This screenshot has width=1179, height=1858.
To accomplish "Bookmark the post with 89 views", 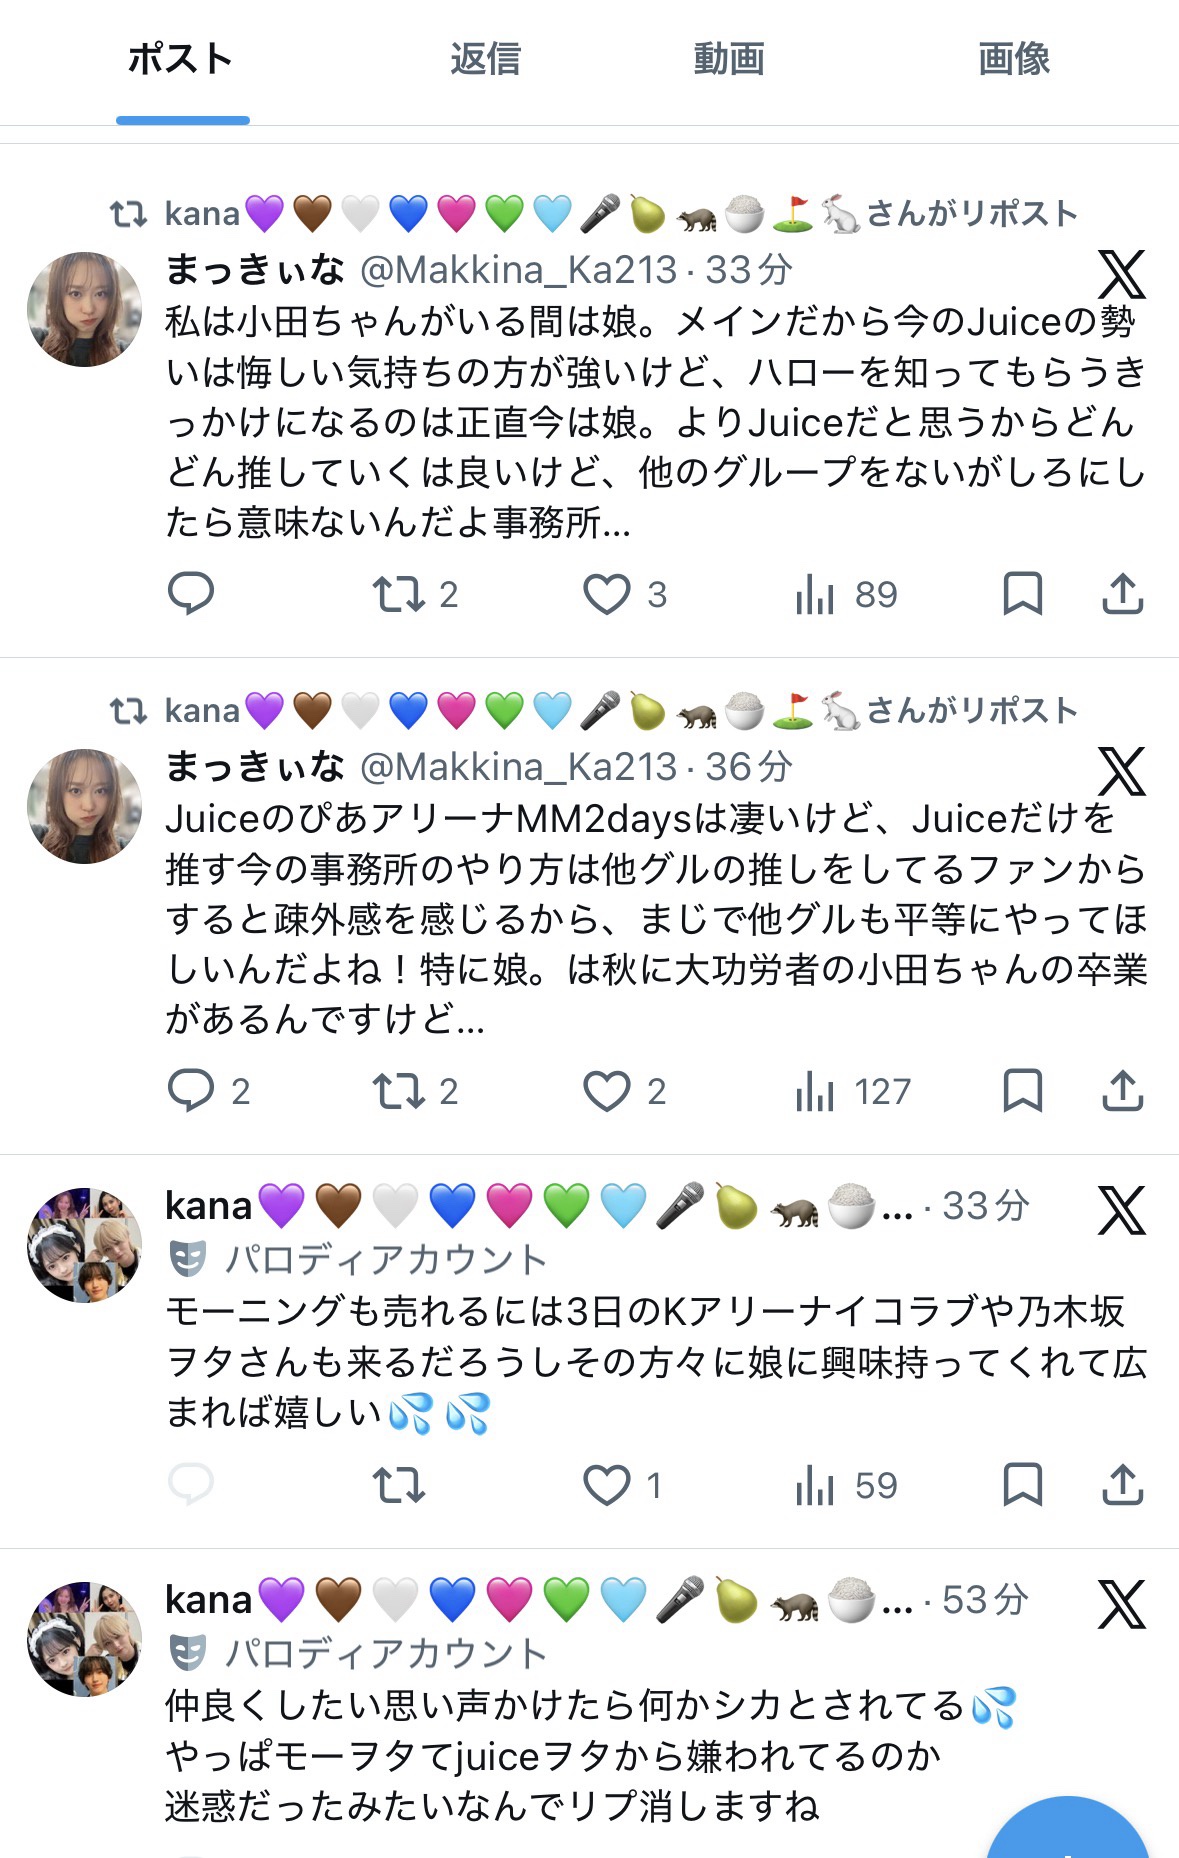I will point(1022,594).
